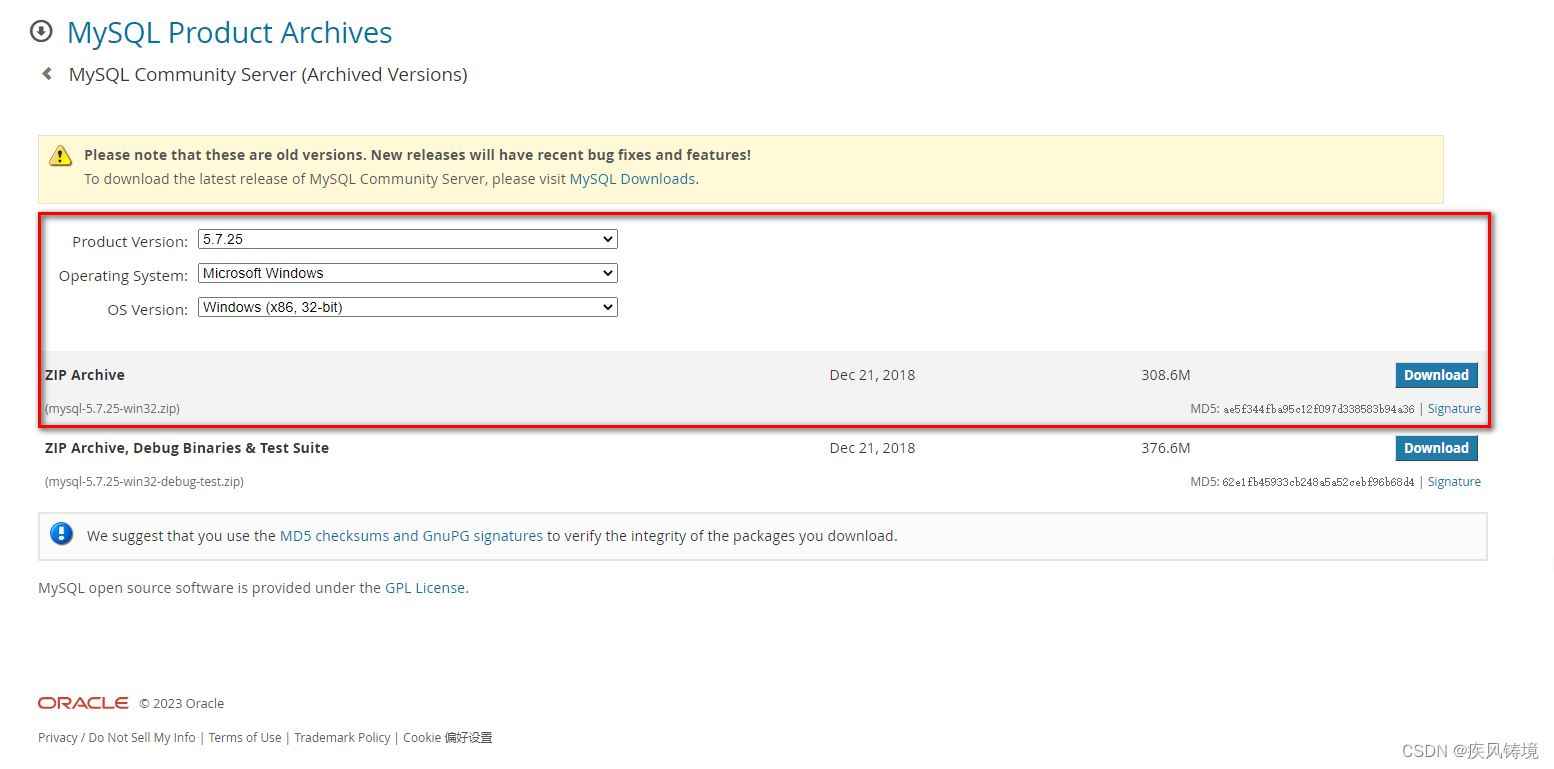
Task: Follow the MySQL Downloads link
Action: click(x=632, y=179)
